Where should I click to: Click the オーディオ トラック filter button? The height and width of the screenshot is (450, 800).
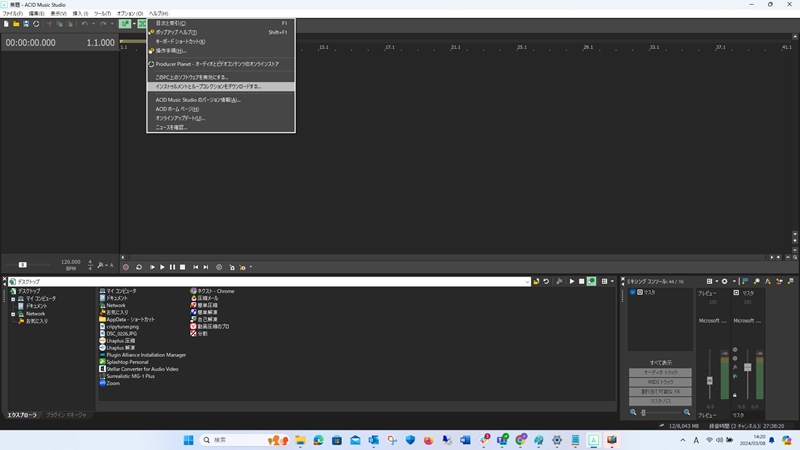(660, 372)
